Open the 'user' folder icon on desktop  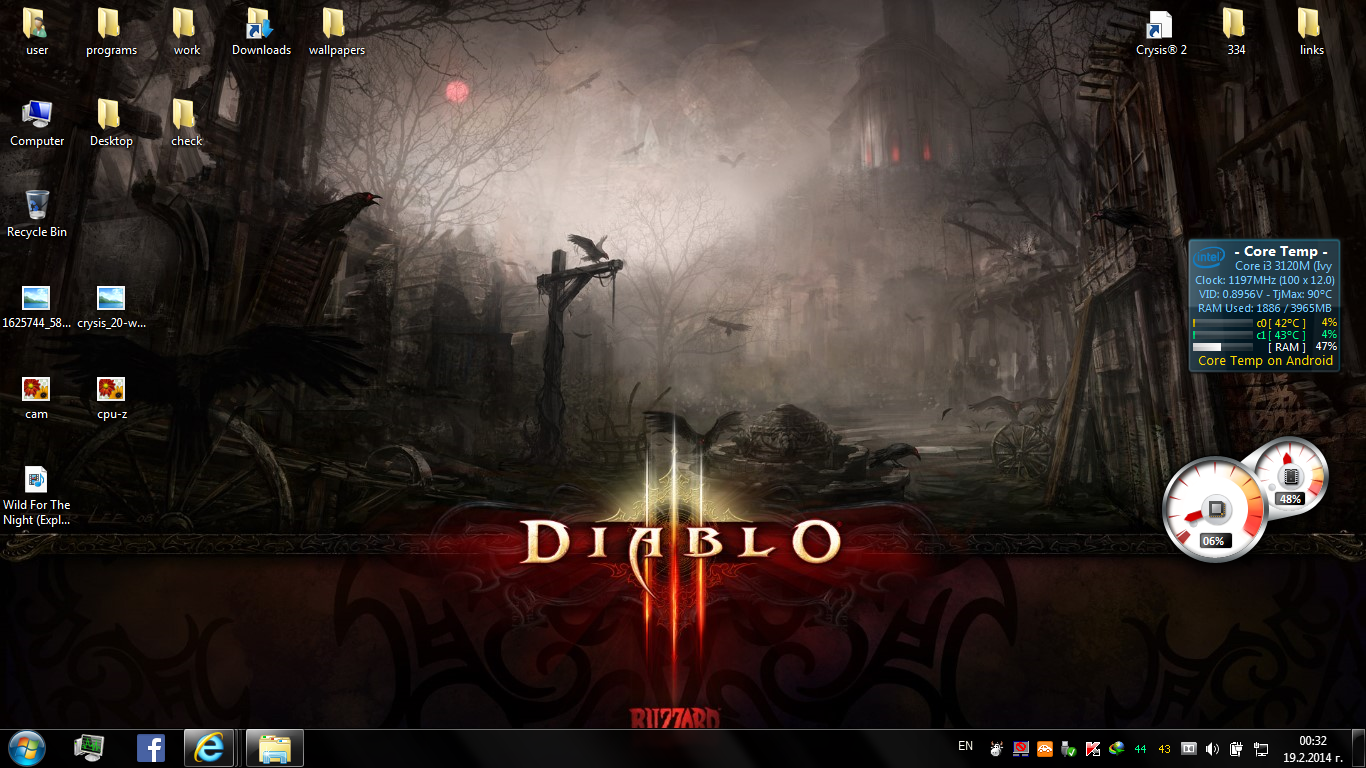(37, 31)
